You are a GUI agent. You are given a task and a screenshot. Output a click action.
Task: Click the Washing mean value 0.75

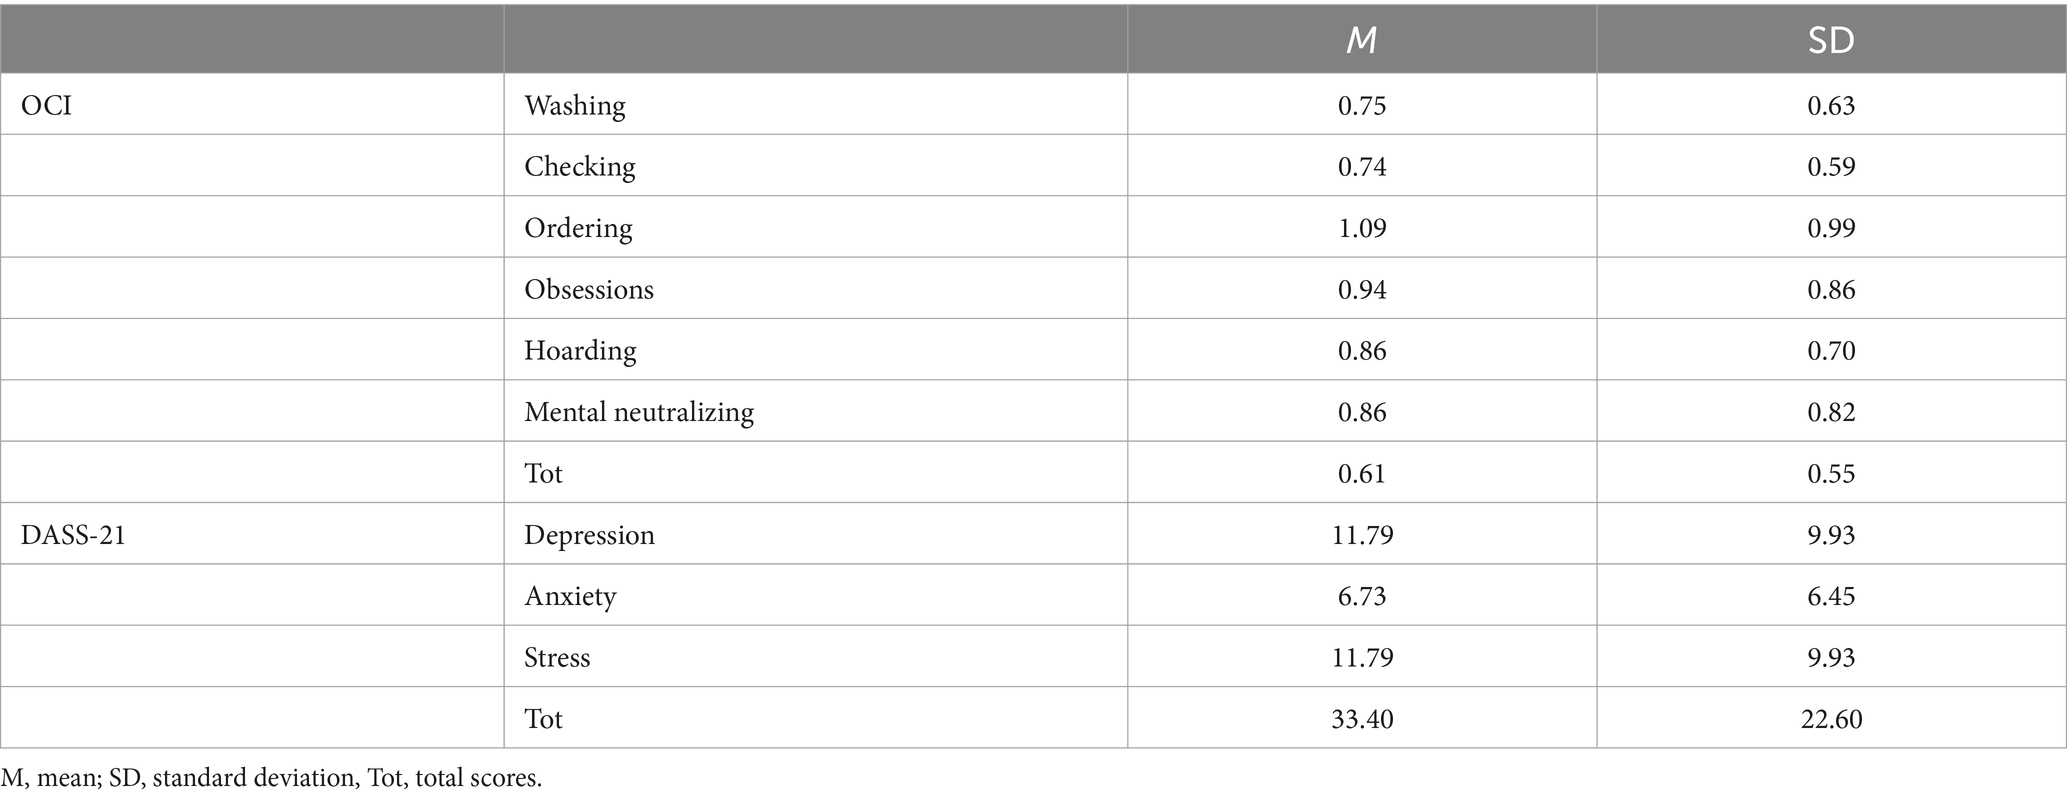point(1362,105)
